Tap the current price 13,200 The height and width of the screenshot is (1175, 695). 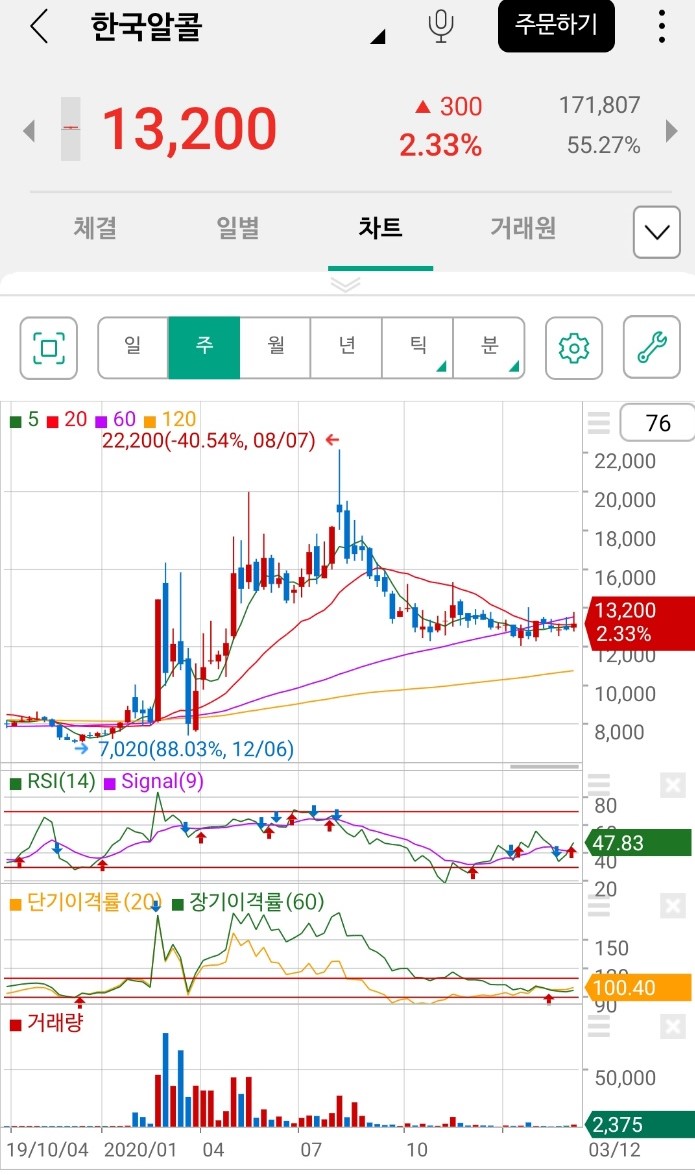click(x=189, y=129)
